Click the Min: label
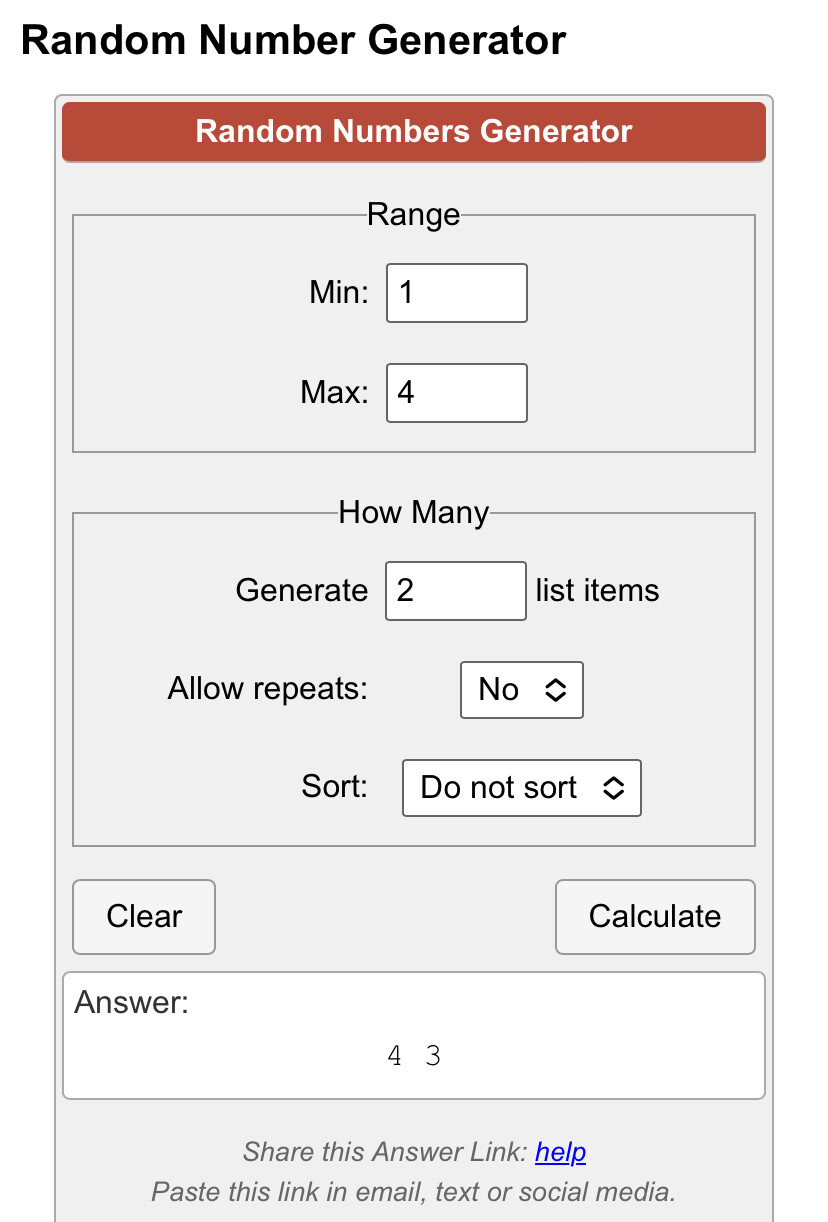The height and width of the screenshot is (1222, 828). [x=339, y=293]
